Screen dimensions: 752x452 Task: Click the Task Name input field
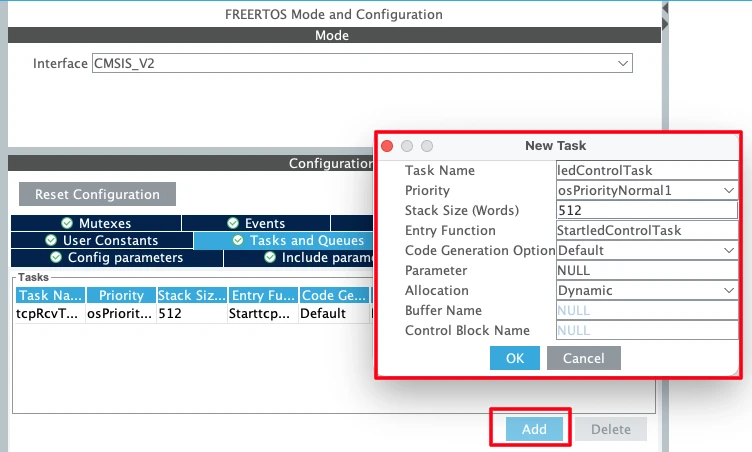[647, 170]
